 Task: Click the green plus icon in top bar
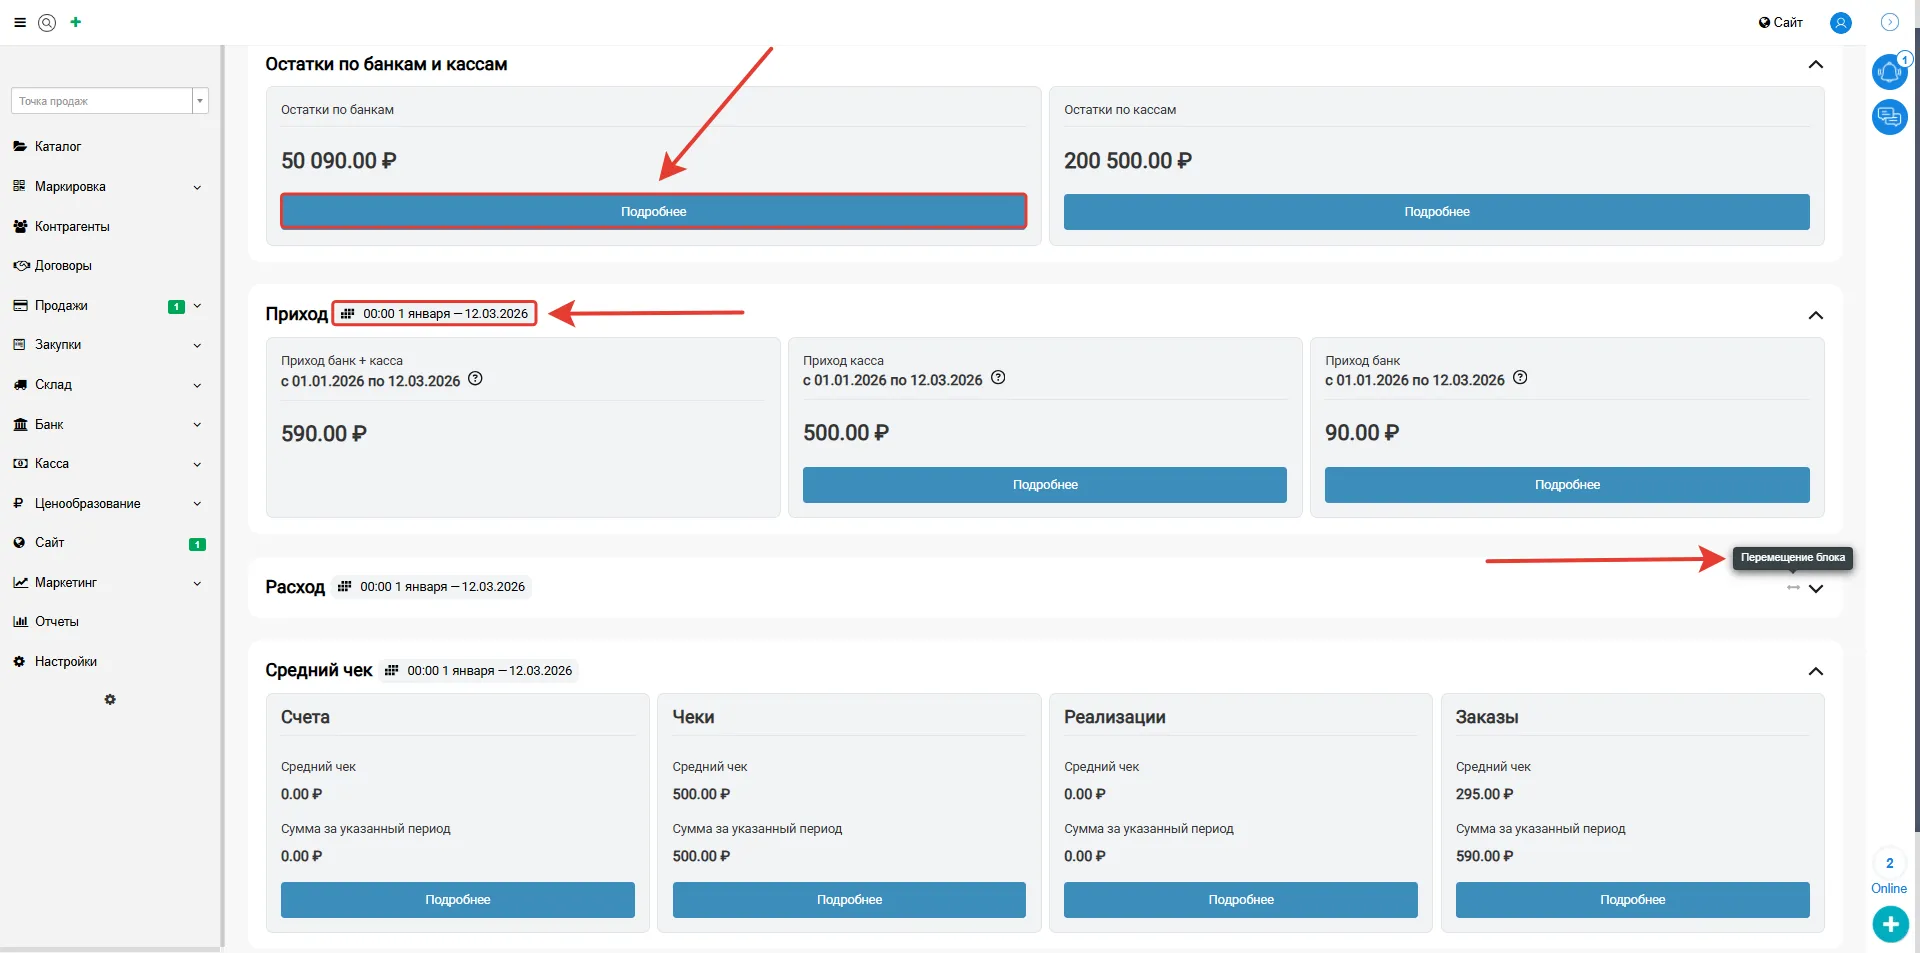click(x=76, y=22)
